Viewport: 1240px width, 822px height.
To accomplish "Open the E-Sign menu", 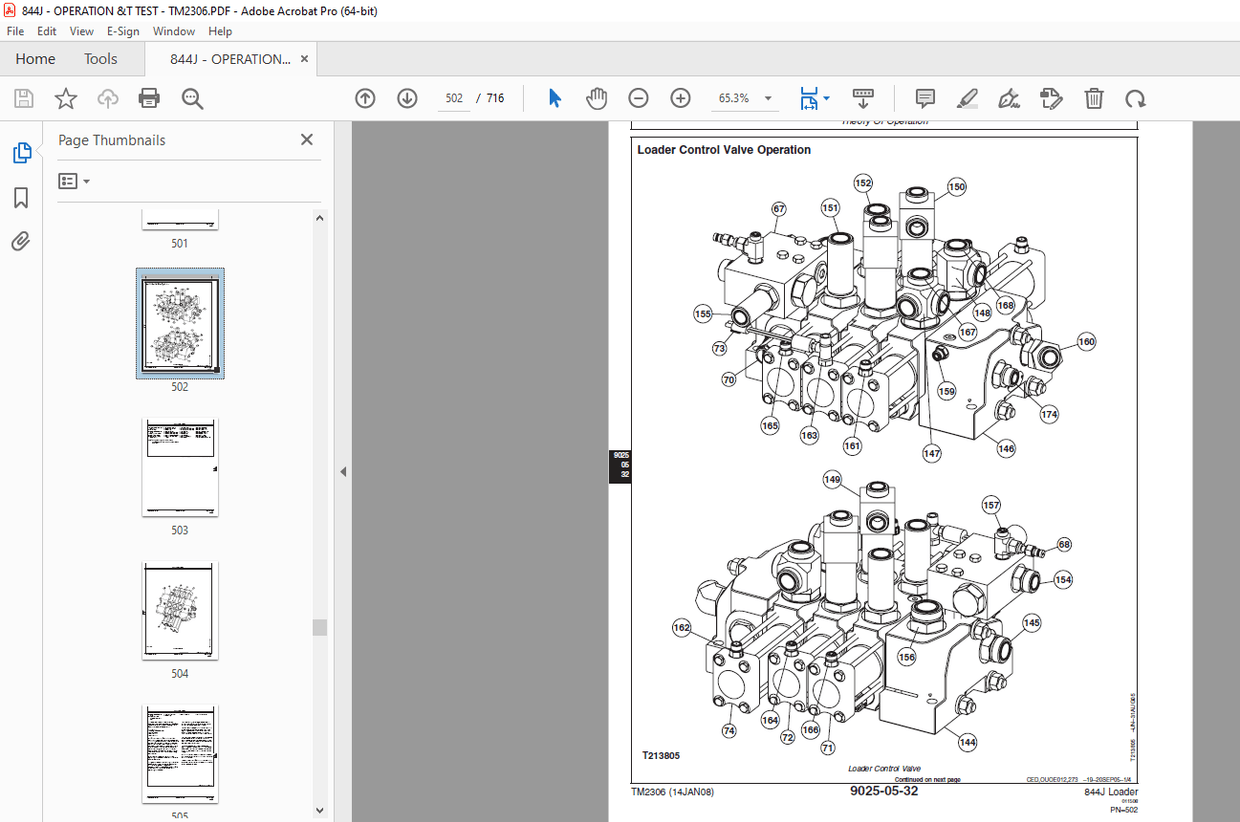I will (x=123, y=31).
